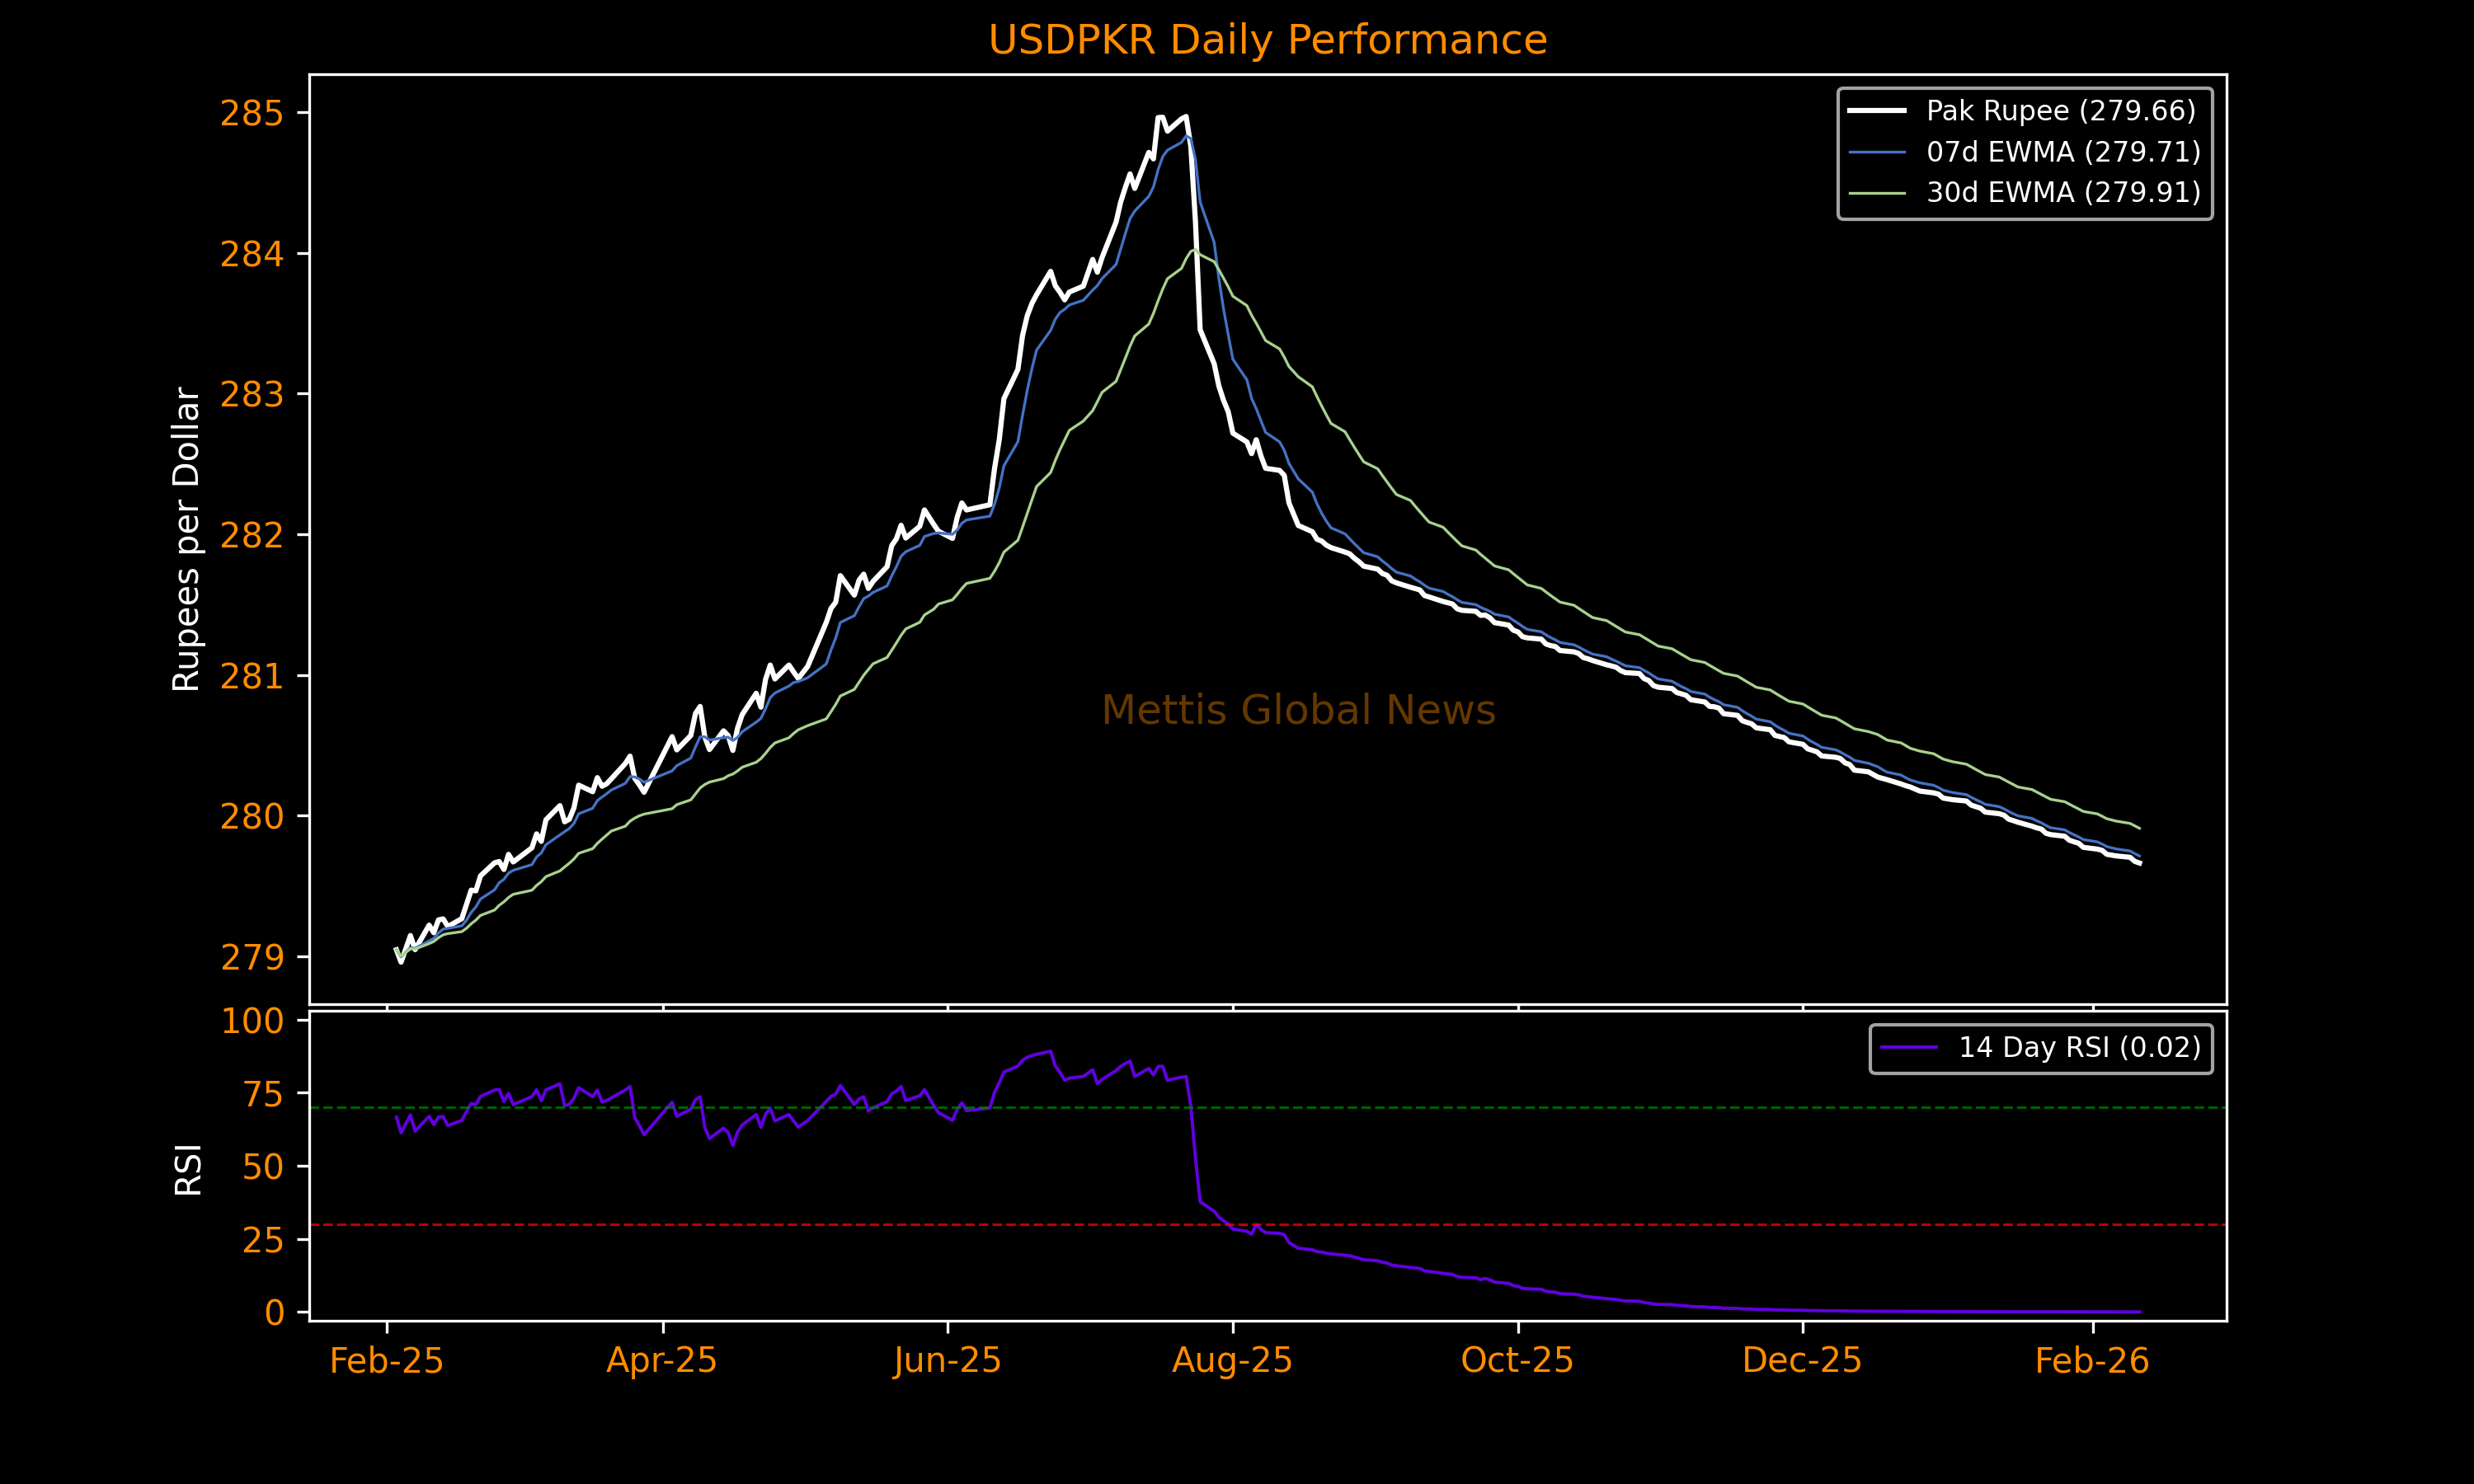The width and height of the screenshot is (2474, 1484).
Task: Click the Rupees per Dollar axis label
Action: pyautogui.click(x=187, y=539)
